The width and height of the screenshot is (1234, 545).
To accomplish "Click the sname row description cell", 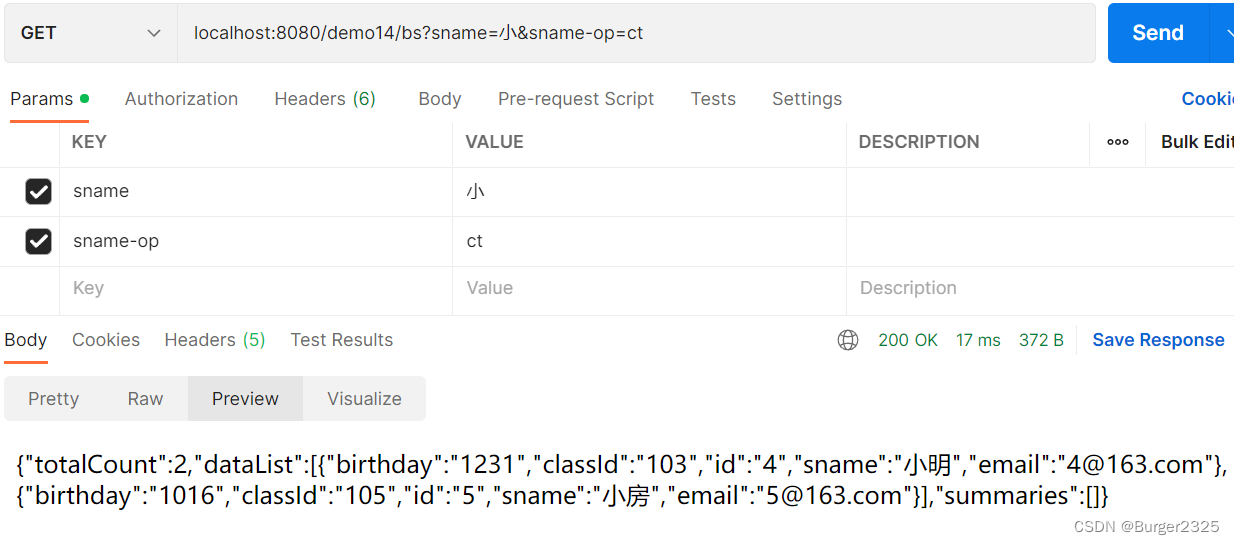I will pyautogui.click(x=1040, y=192).
